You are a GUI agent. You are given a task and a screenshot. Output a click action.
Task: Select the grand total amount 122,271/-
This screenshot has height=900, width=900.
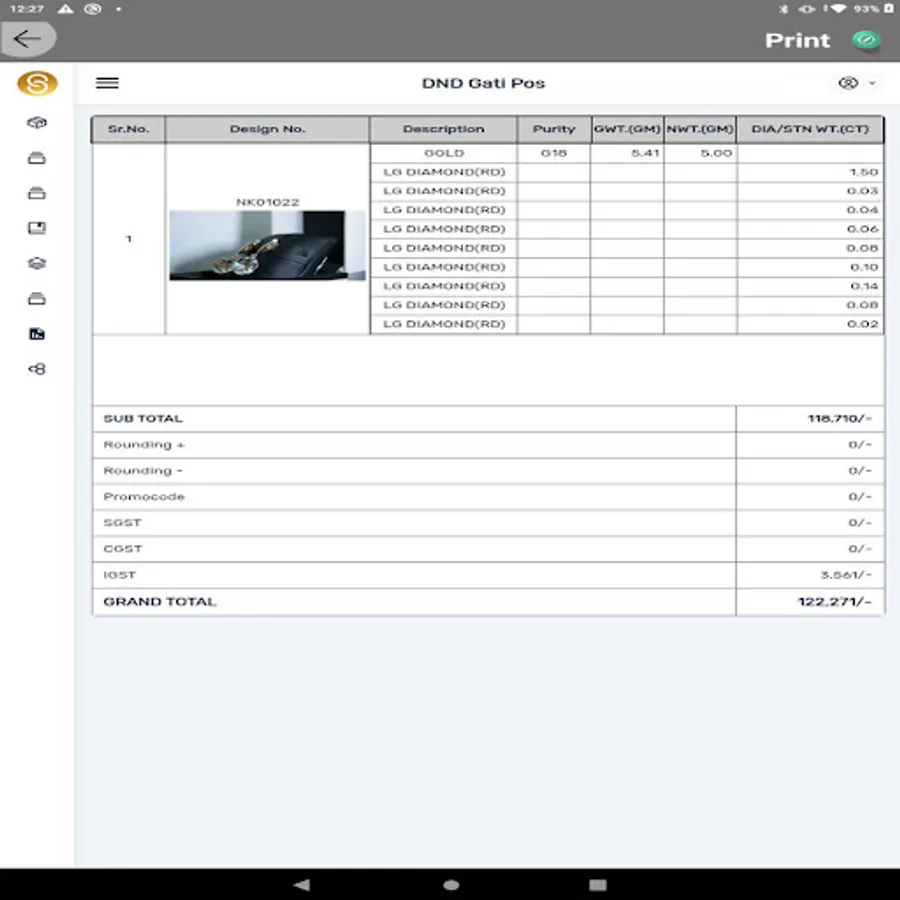(835, 602)
